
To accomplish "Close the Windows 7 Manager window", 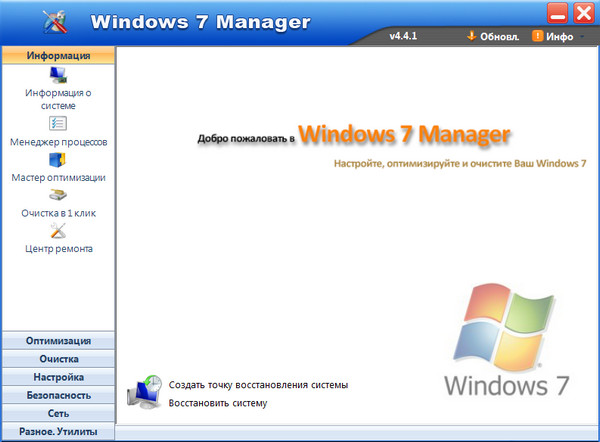I will pos(584,13).
